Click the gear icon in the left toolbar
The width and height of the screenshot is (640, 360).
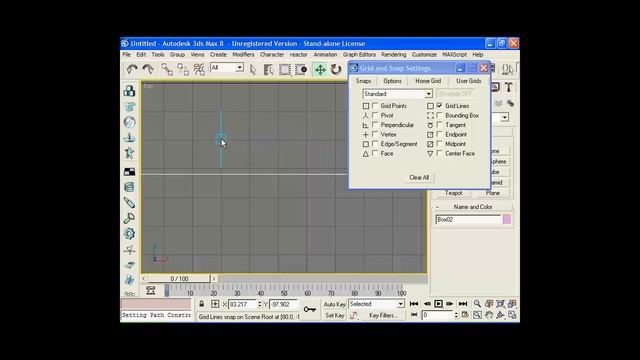129,233
